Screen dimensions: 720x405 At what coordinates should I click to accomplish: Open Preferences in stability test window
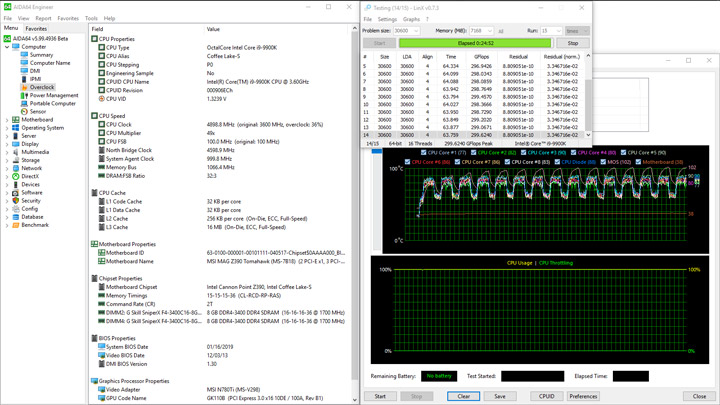[x=583, y=396]
